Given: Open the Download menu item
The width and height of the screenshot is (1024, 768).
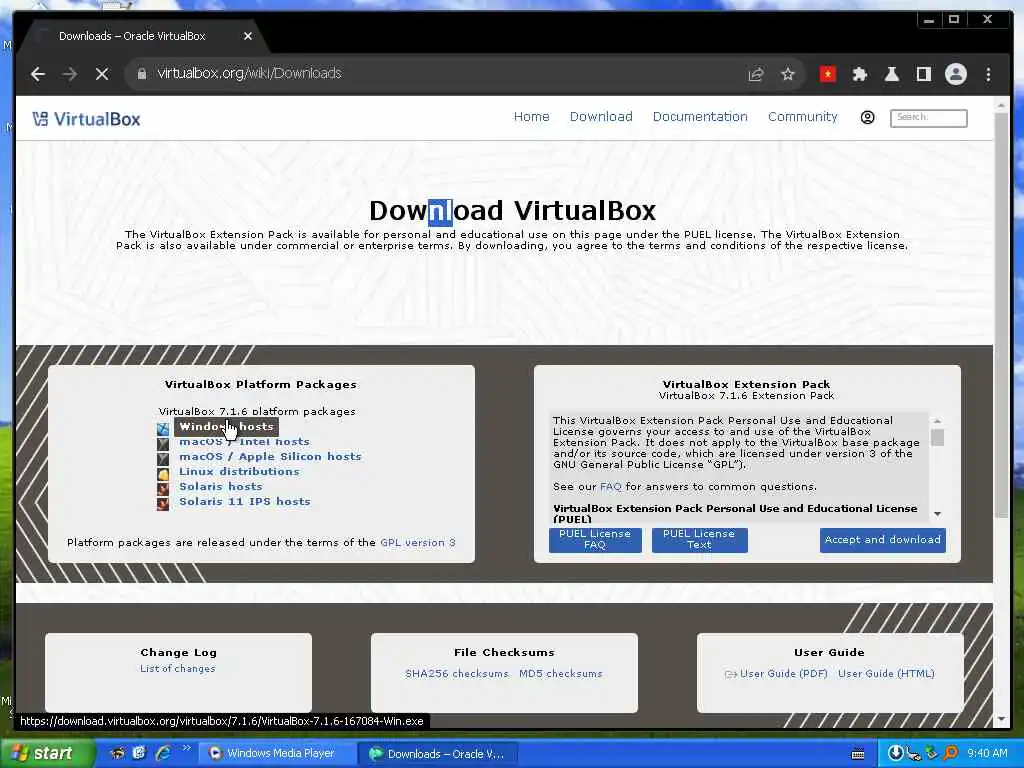Looking at the screenshot, I should 601,117.
